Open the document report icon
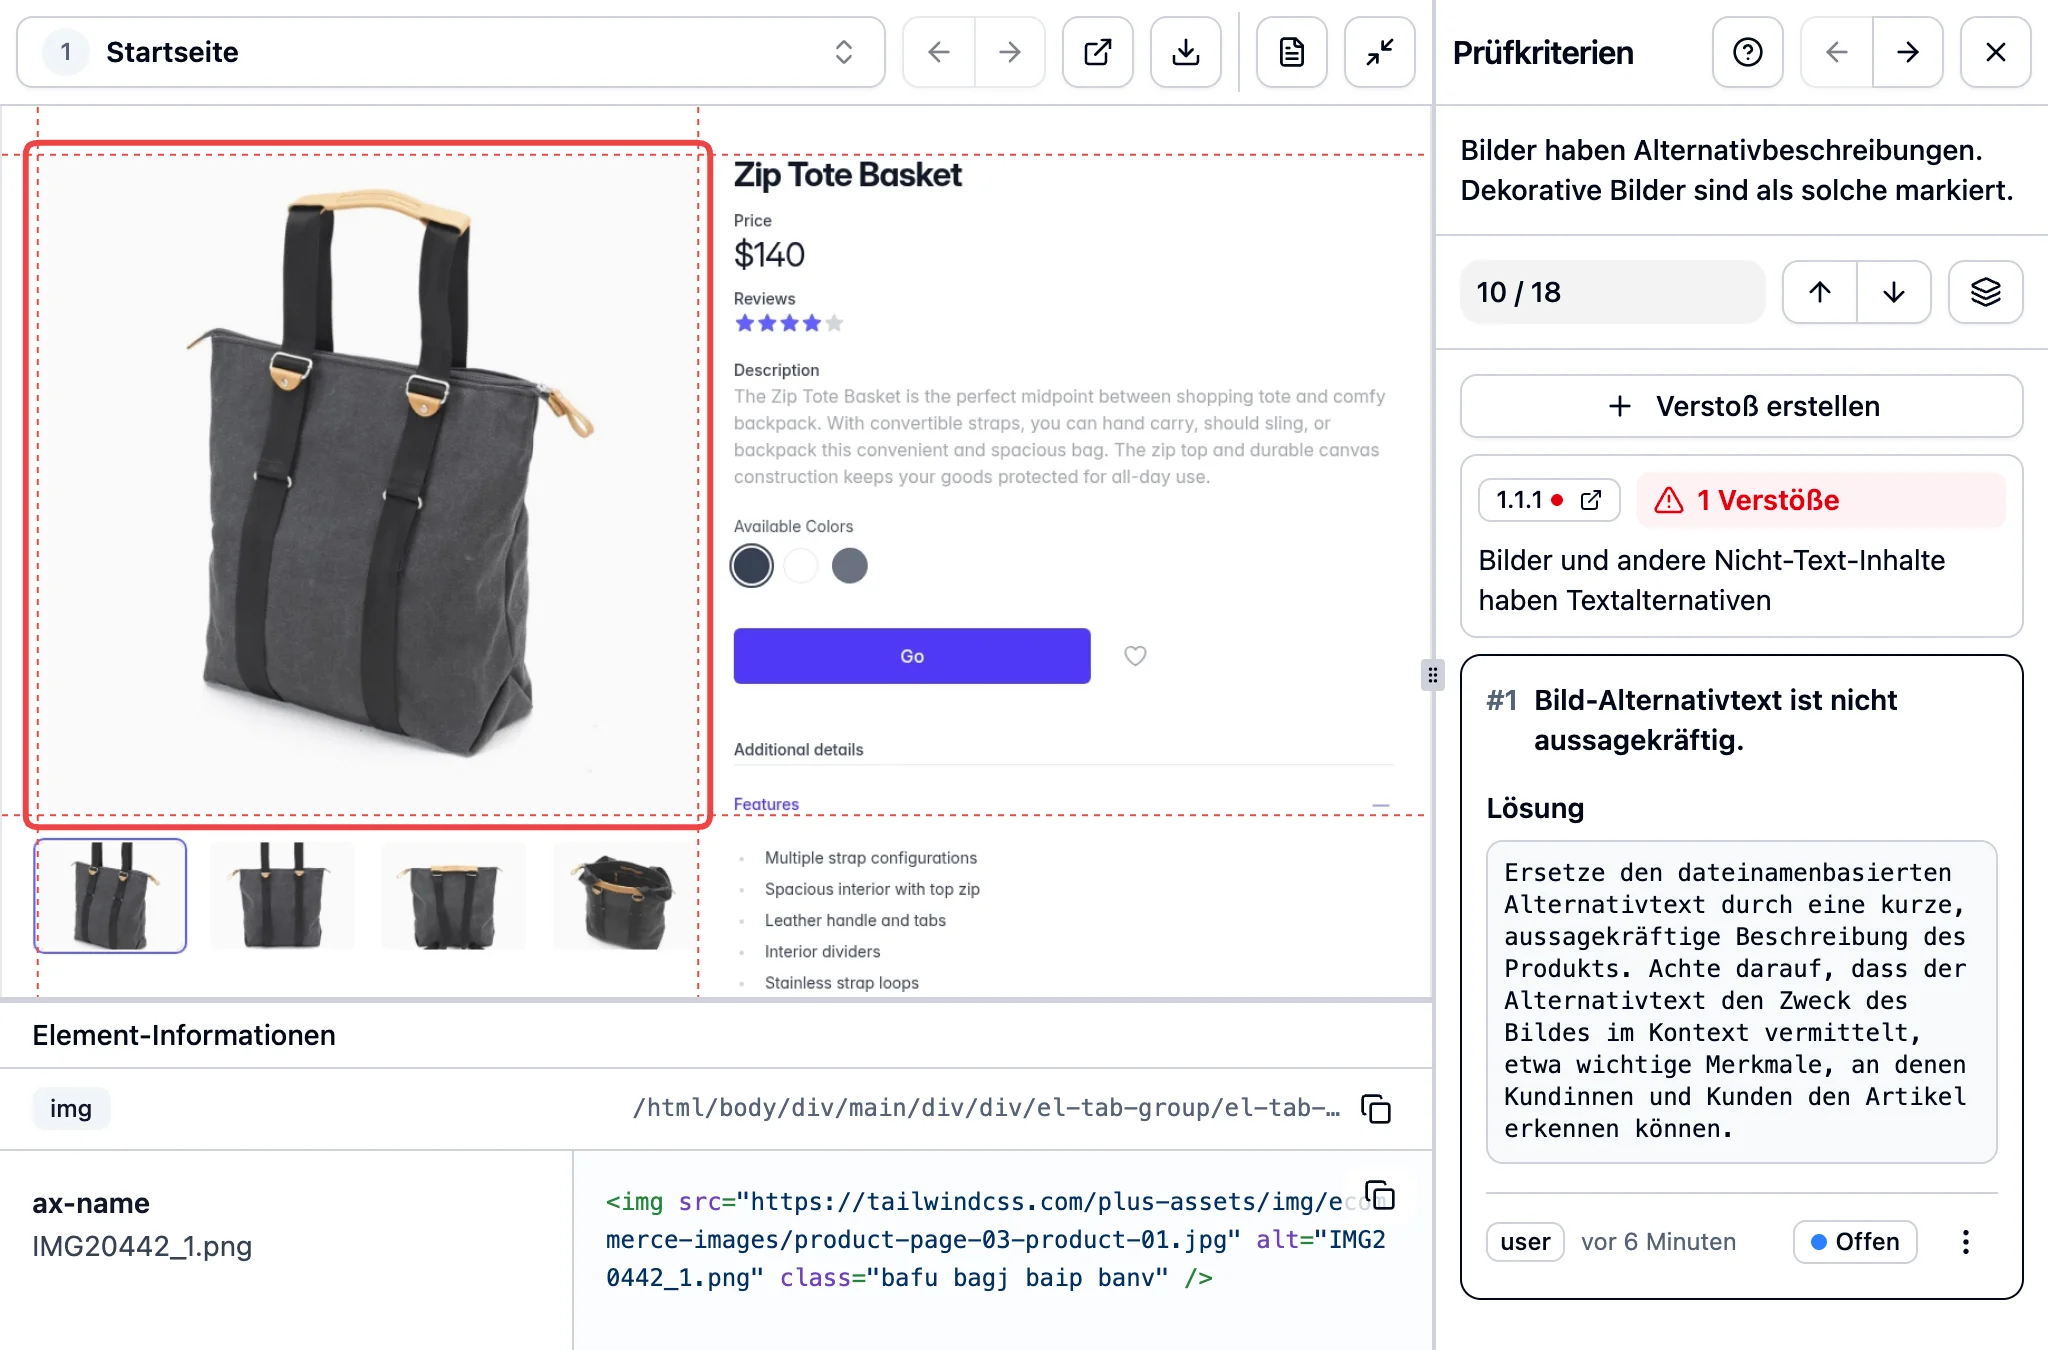 [1291, 52]
